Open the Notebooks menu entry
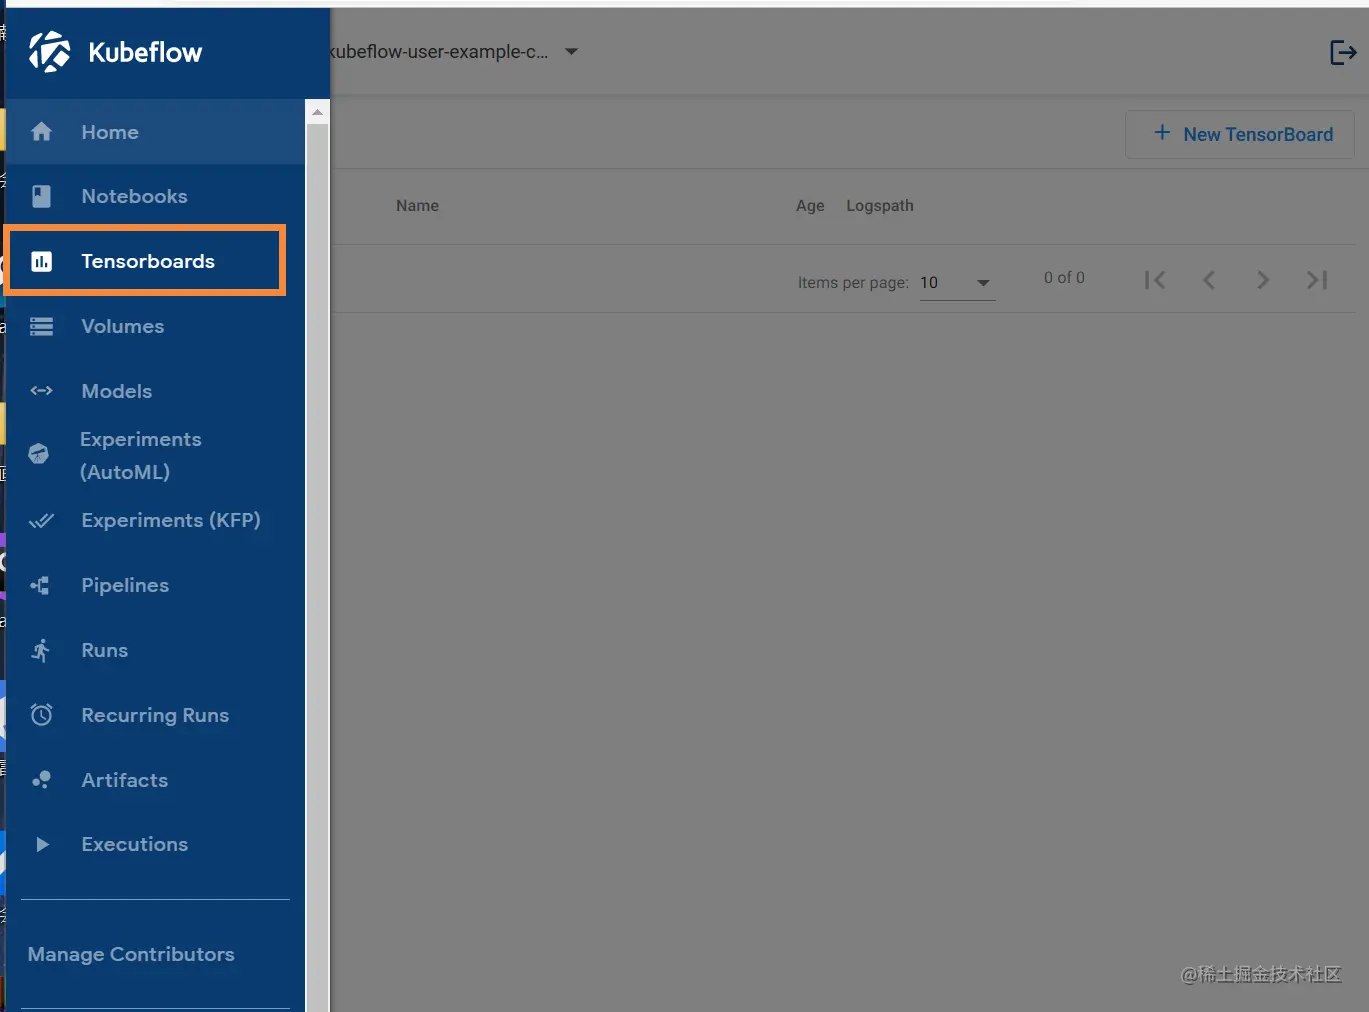The height and width of the screenshot is (1012, 1369). pyautogui.click(x=155, y=196)
